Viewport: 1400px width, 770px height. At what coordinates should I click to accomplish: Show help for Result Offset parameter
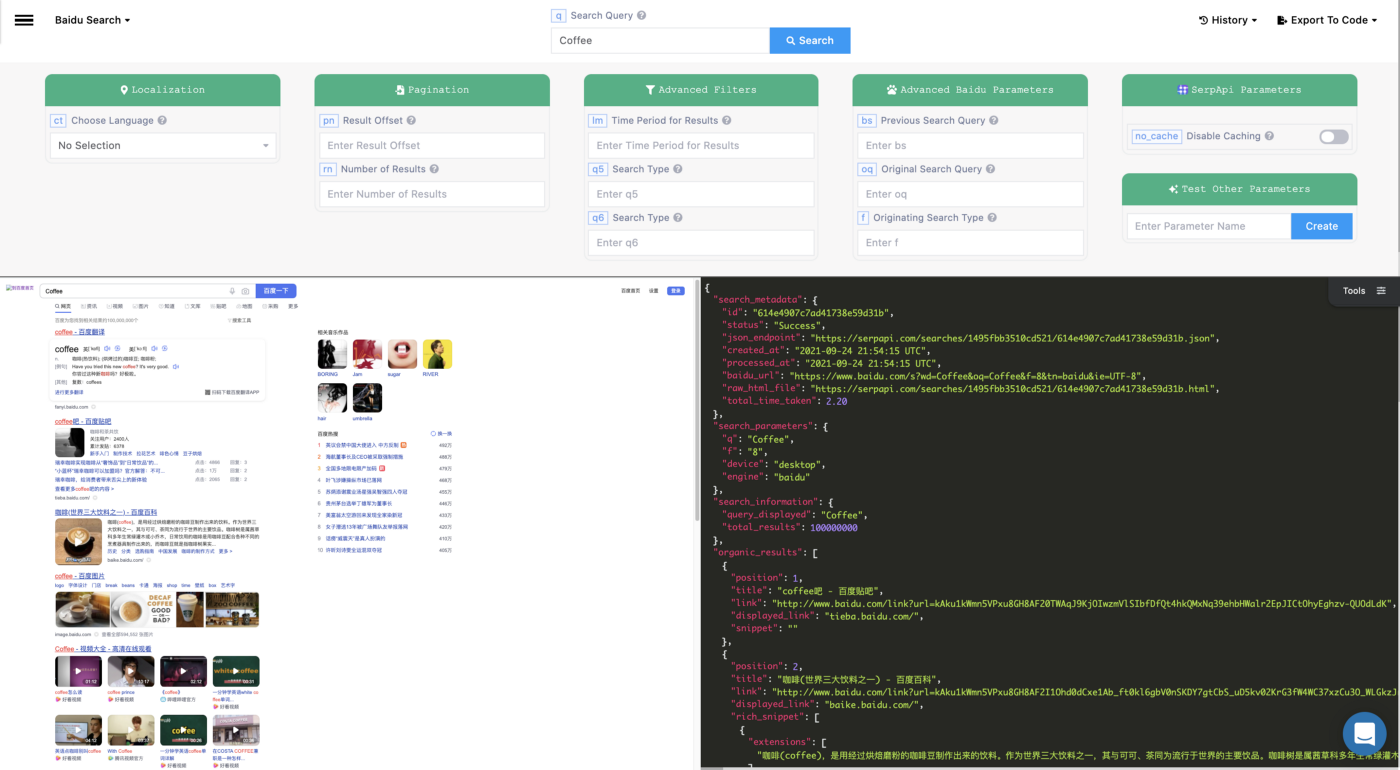(x=411, y=121)
